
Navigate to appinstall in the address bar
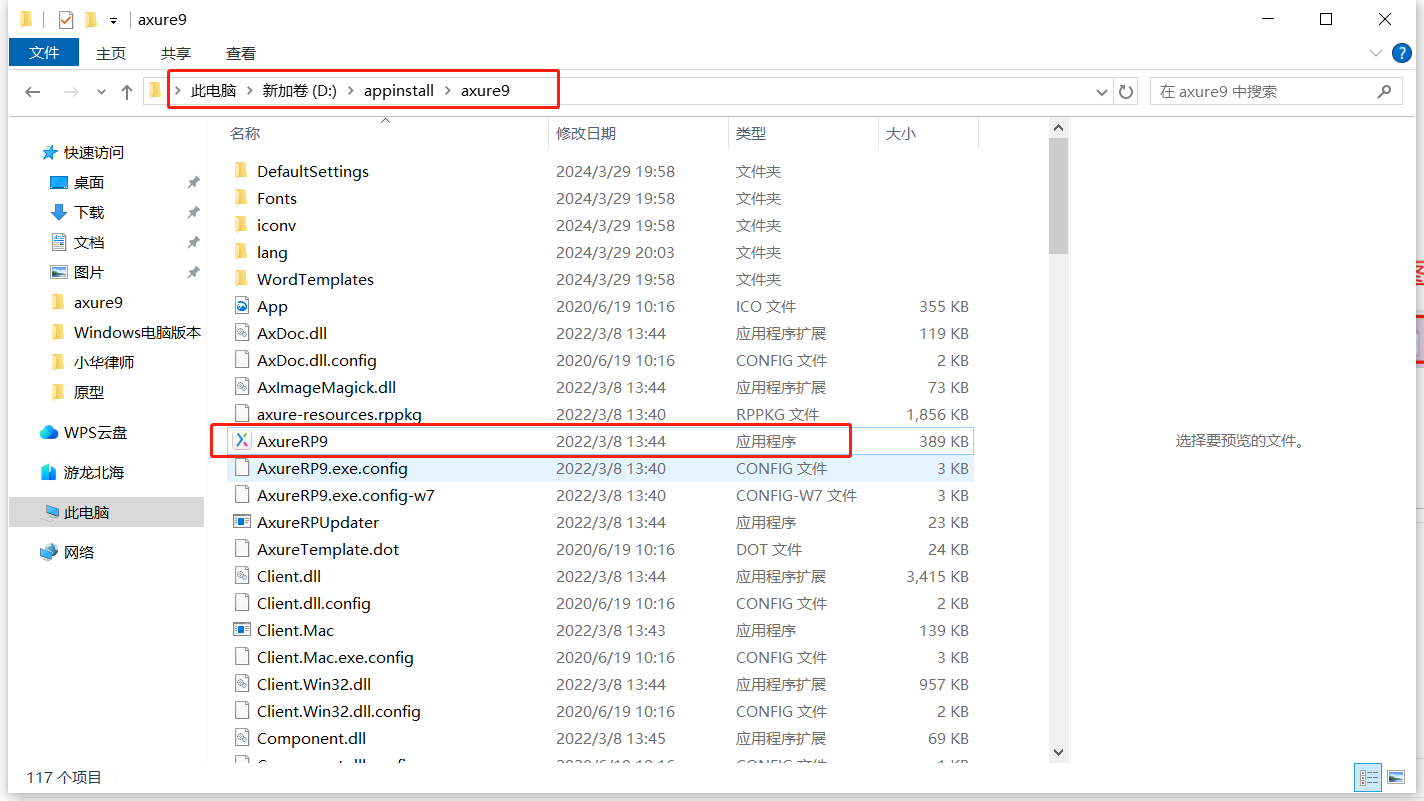(x=399, y=91)
